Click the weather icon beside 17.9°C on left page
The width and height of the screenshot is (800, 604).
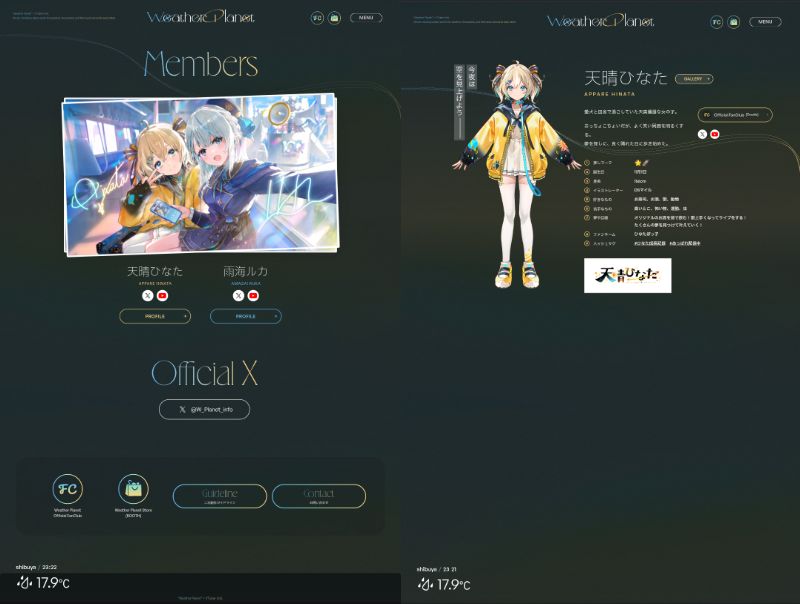[24, 583]
